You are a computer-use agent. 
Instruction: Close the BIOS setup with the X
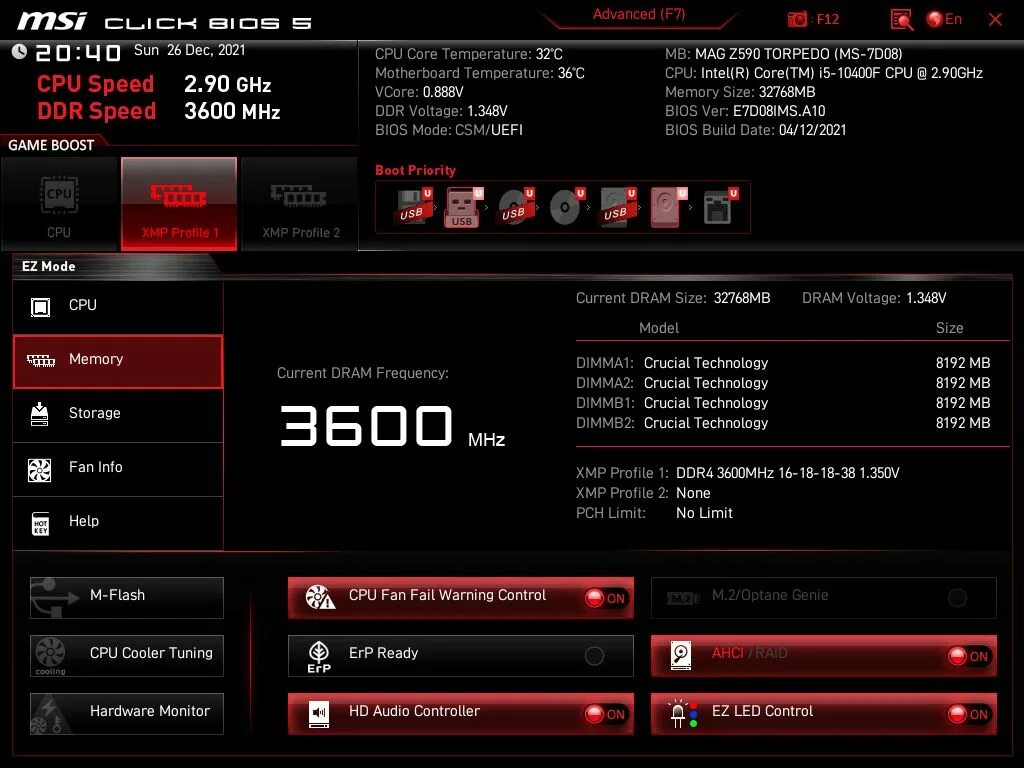tap(995, 20)
